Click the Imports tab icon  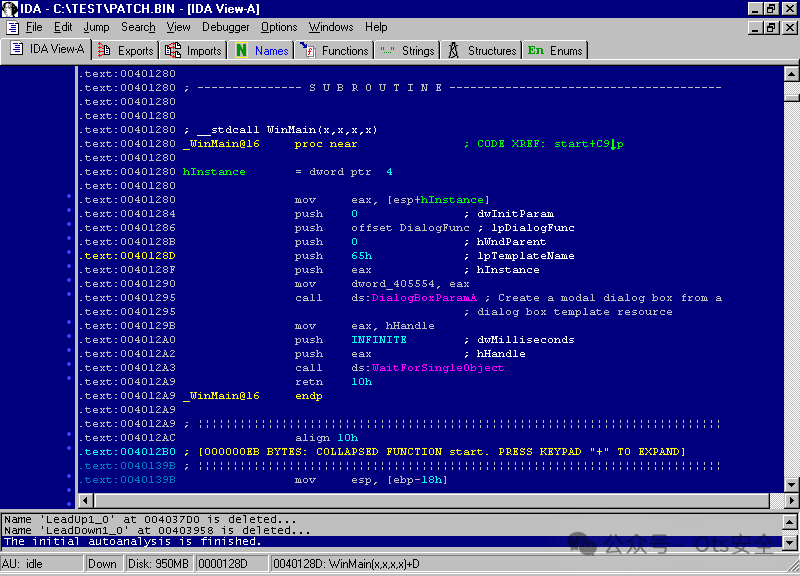[173, 50]
